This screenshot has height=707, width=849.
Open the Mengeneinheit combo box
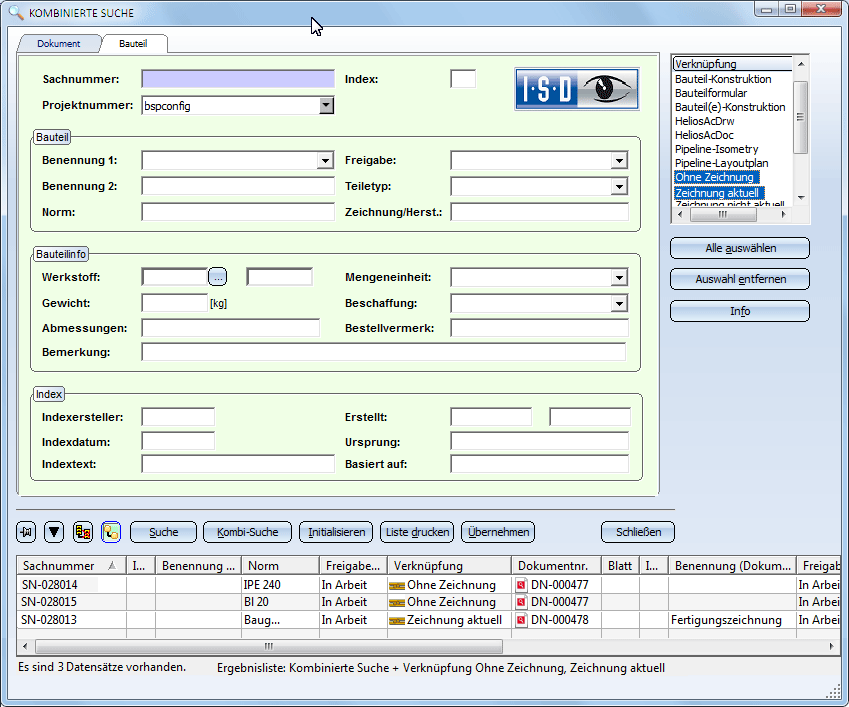(620, 278)
